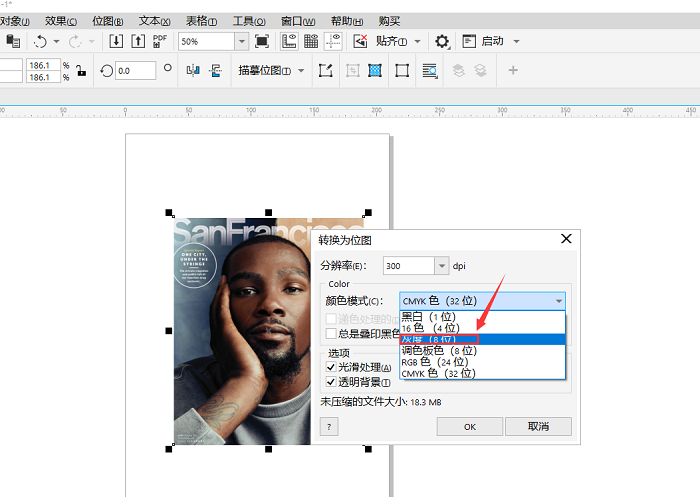Click the resolution 300 input field
700x497 pixels.
pyautogui.click(x=408, y=266)
